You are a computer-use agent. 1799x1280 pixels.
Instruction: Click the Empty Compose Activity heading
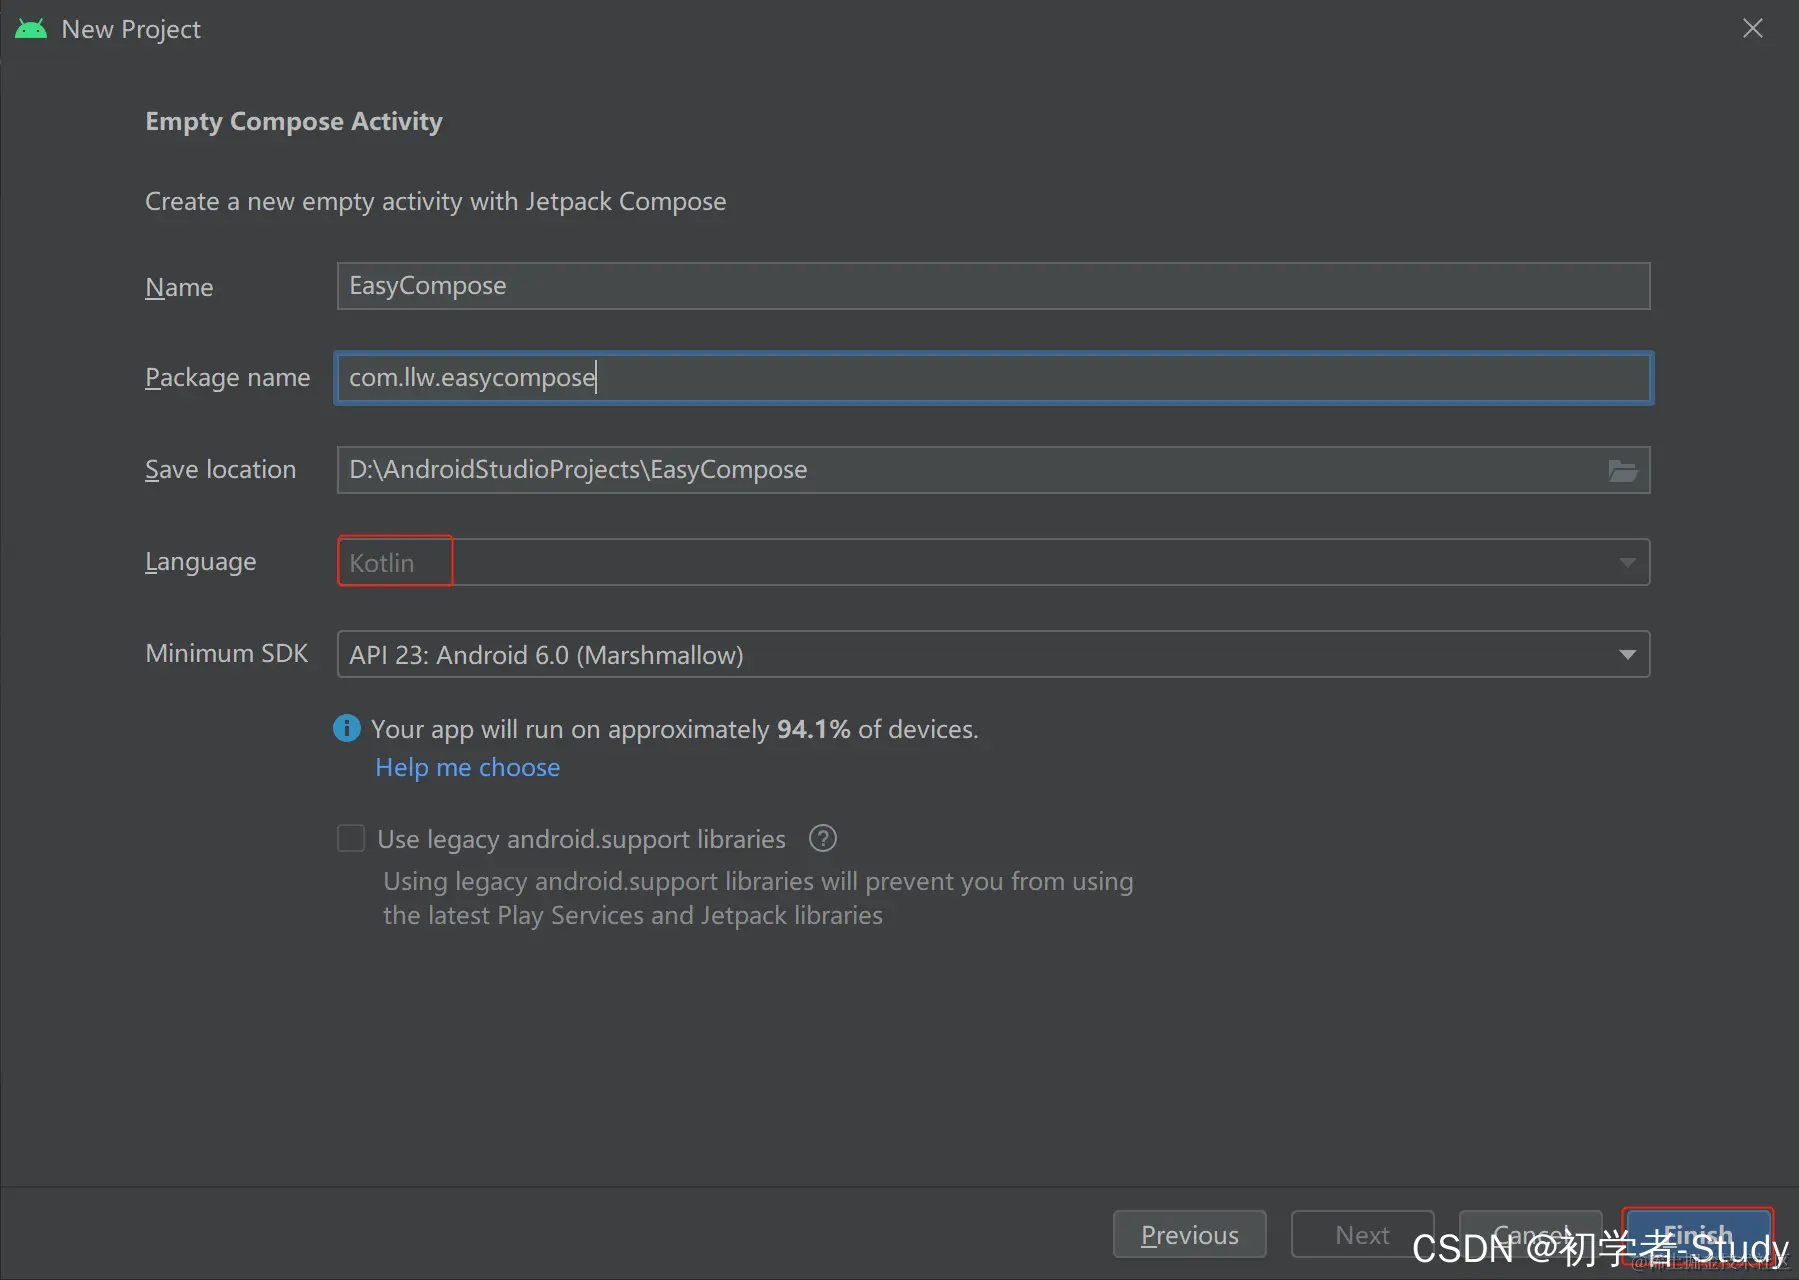coord(294,121)
